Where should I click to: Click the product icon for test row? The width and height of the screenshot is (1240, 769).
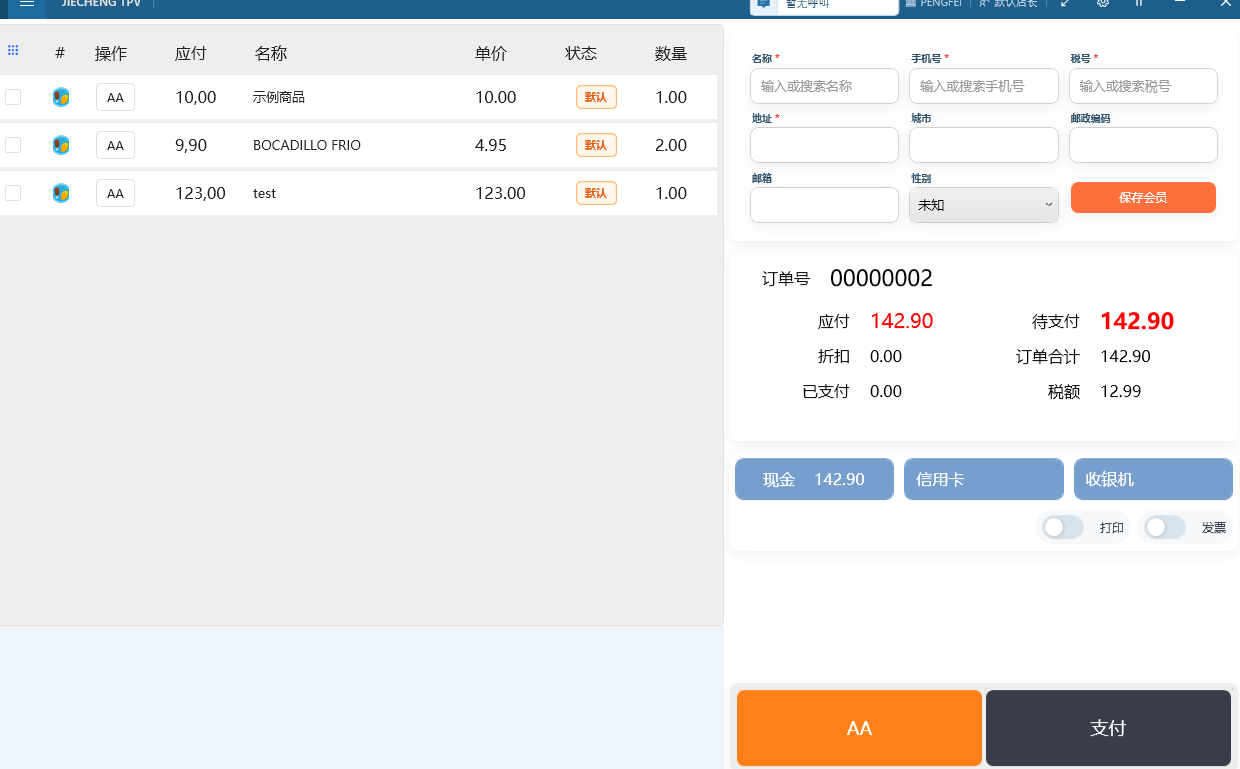click(61, 193)
